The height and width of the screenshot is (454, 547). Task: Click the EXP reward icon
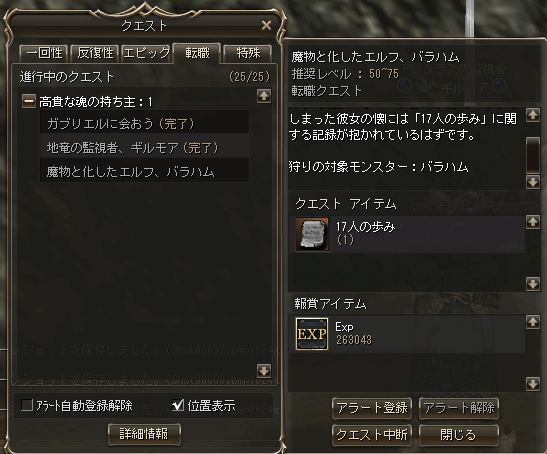(x=312, y=334)
